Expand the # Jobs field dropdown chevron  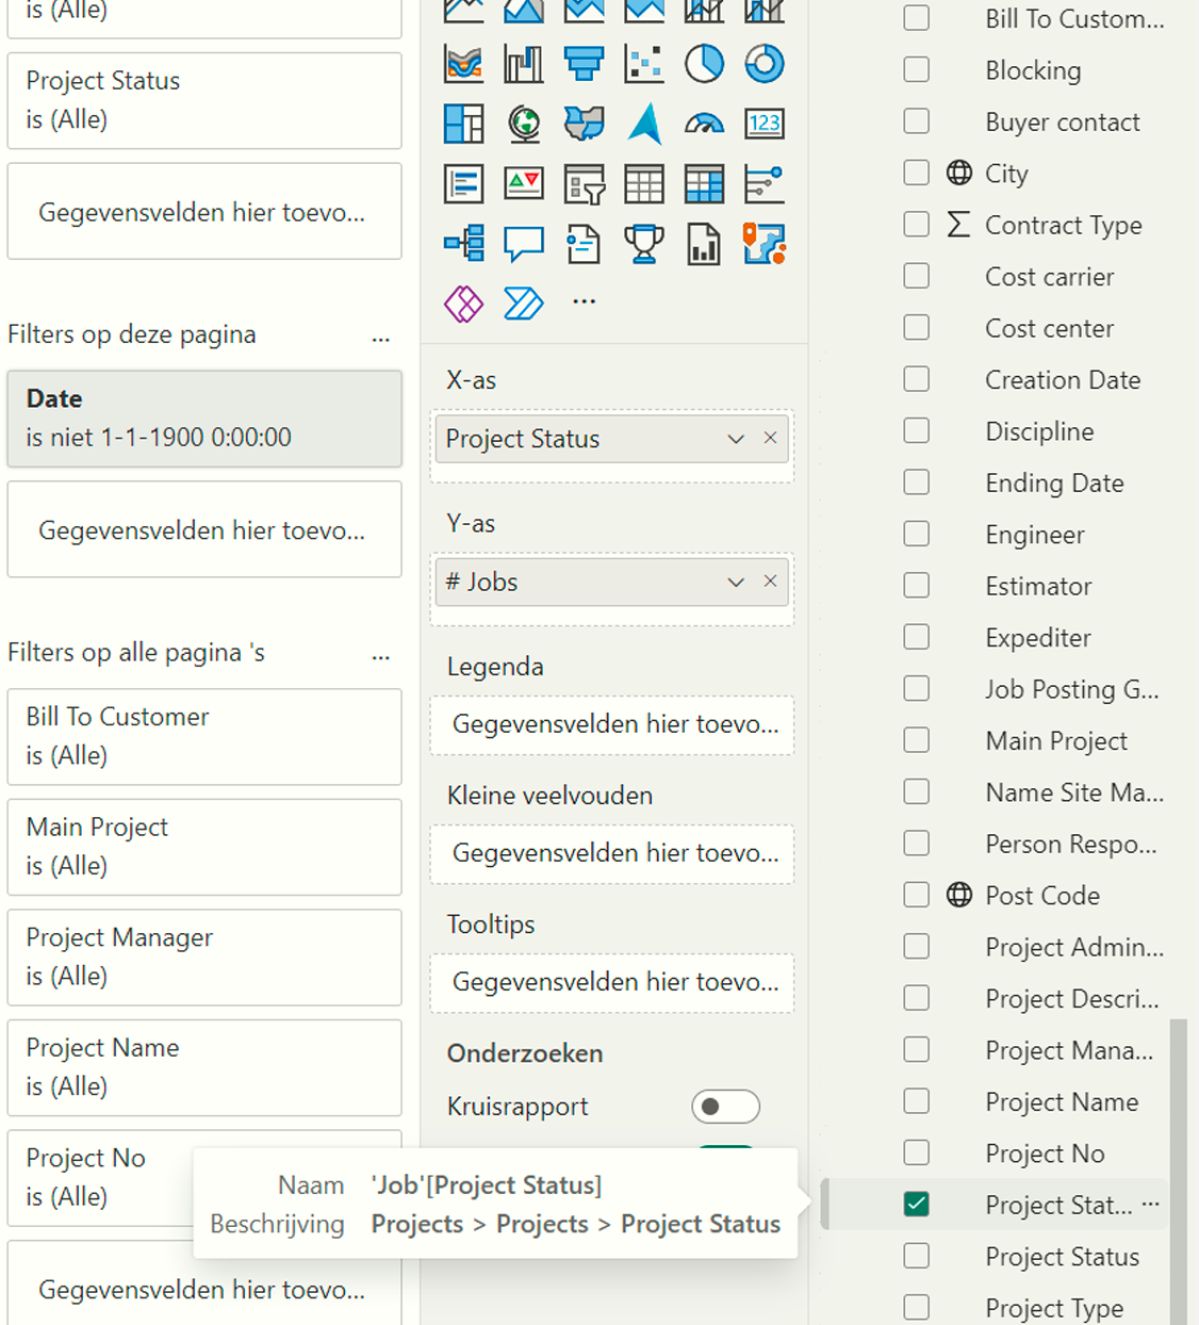[736, 582]
